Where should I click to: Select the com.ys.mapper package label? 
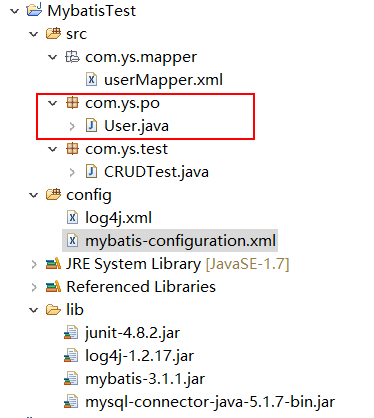click(x=141, y=57)
